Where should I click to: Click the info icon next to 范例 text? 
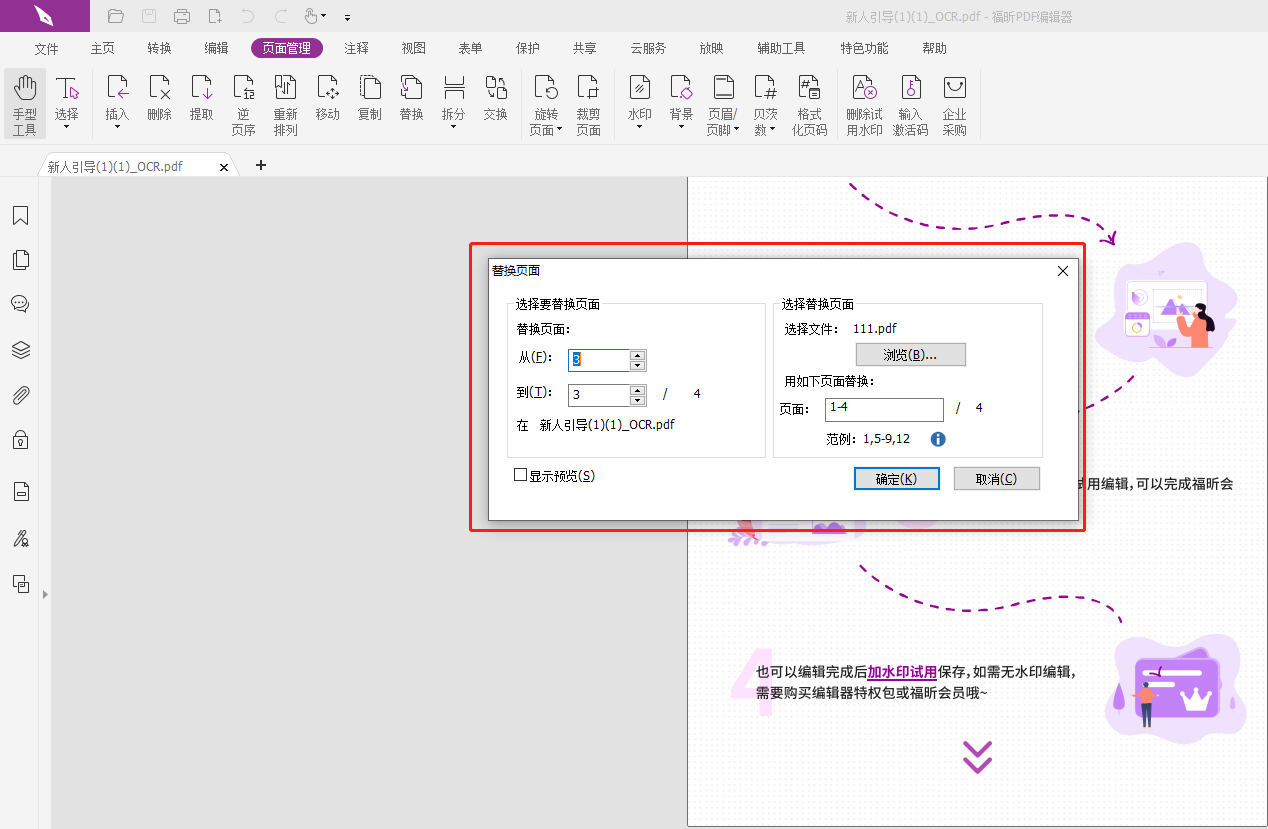click(x=937, y=438)
